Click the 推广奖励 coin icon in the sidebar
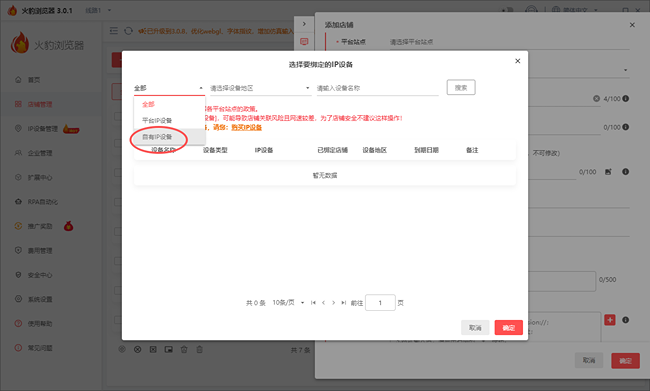Screen dimensions: 650x391 click(x=18, y=226)
